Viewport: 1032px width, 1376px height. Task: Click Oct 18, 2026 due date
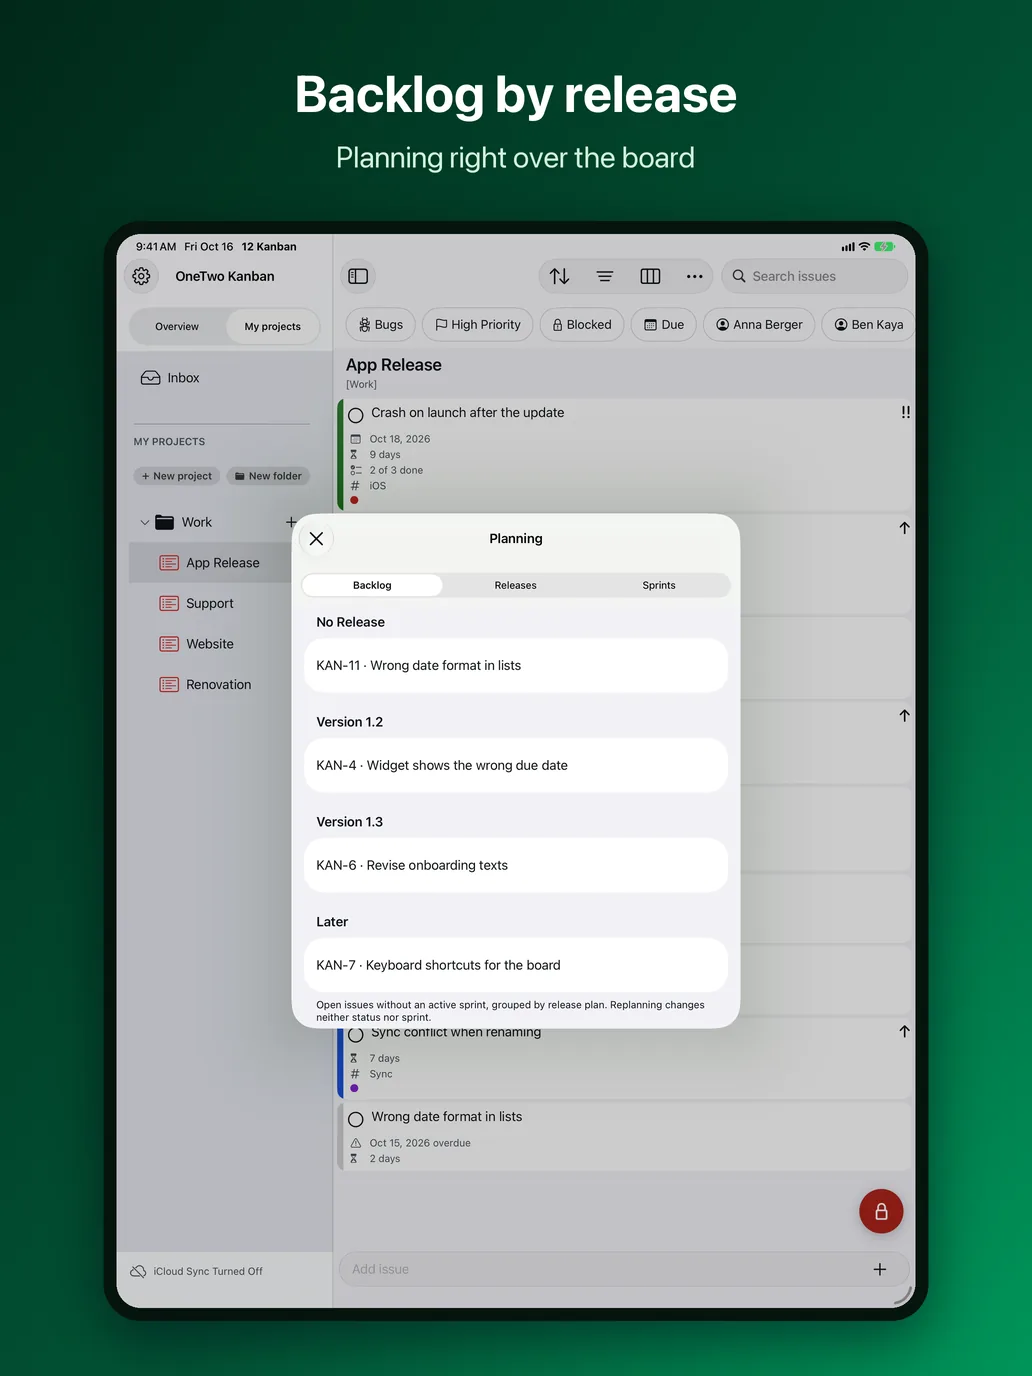click(400, 439)
